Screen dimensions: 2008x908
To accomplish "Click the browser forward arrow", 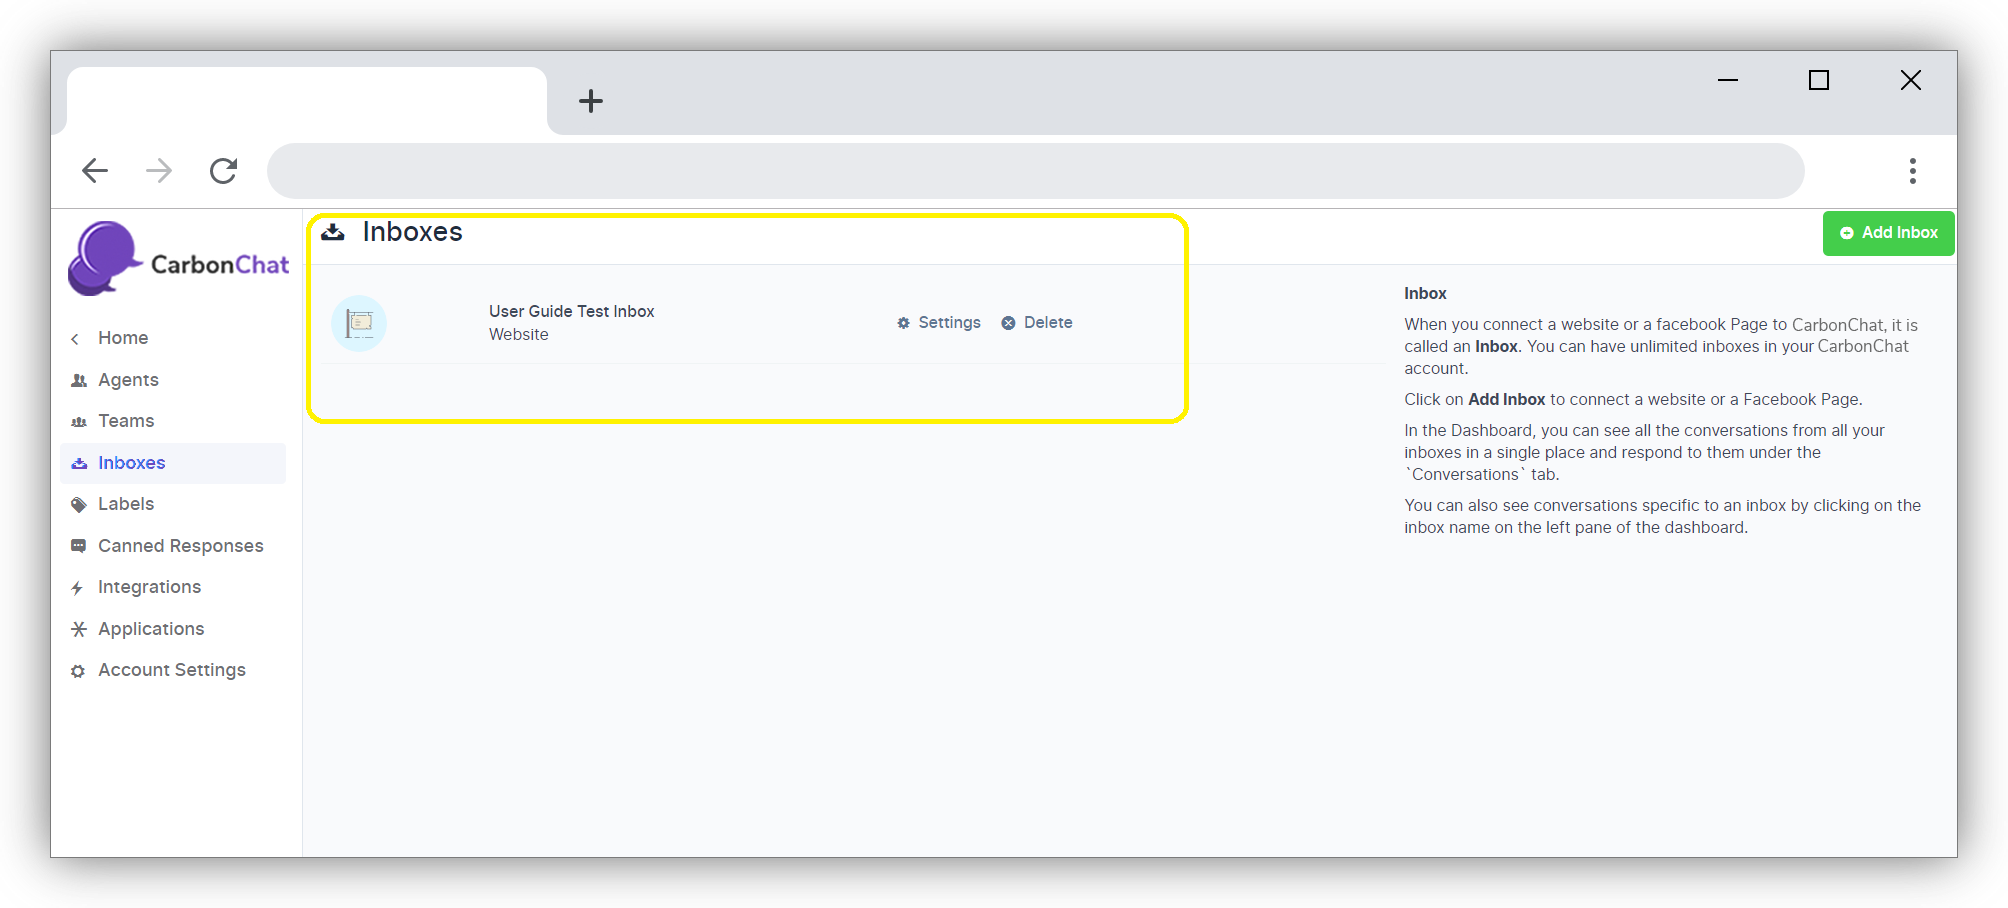I will (x=159, y=171).
